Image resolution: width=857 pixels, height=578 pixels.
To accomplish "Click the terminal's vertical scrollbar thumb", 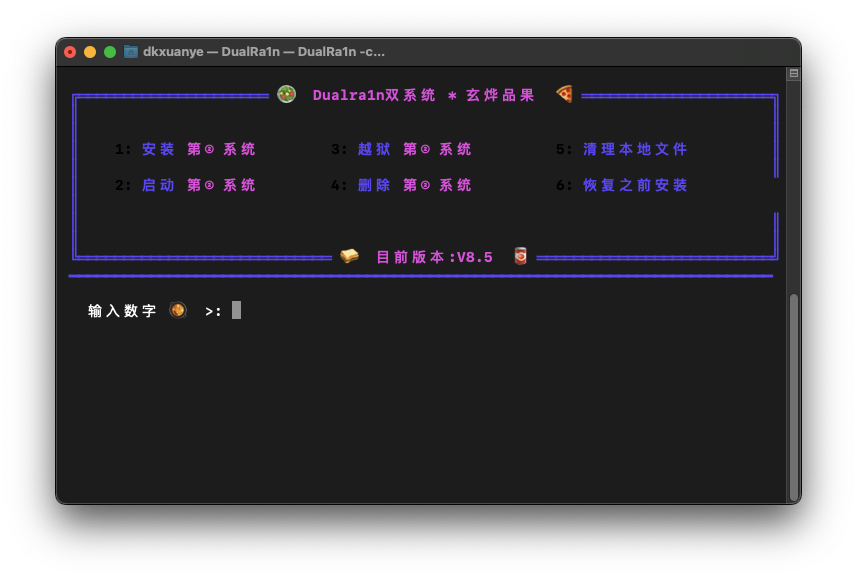I will click(x=794, y=396).
